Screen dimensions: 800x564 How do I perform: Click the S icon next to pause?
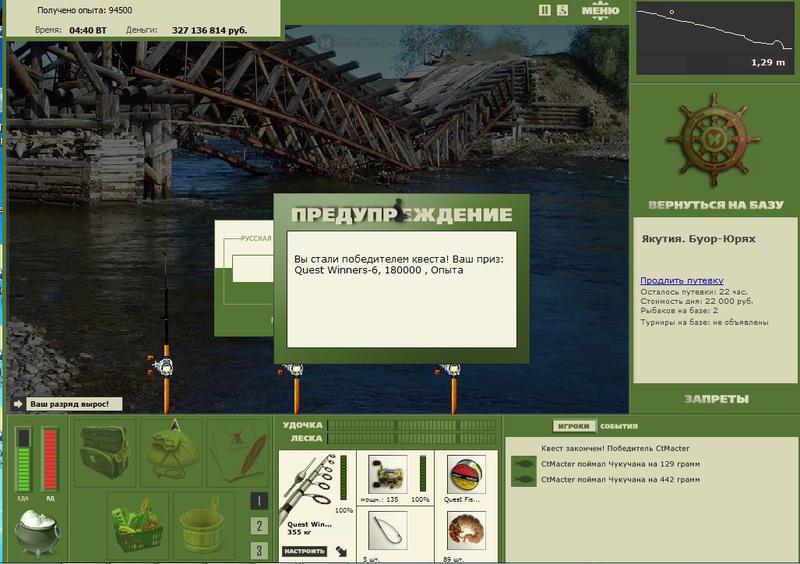click(562, 10)
